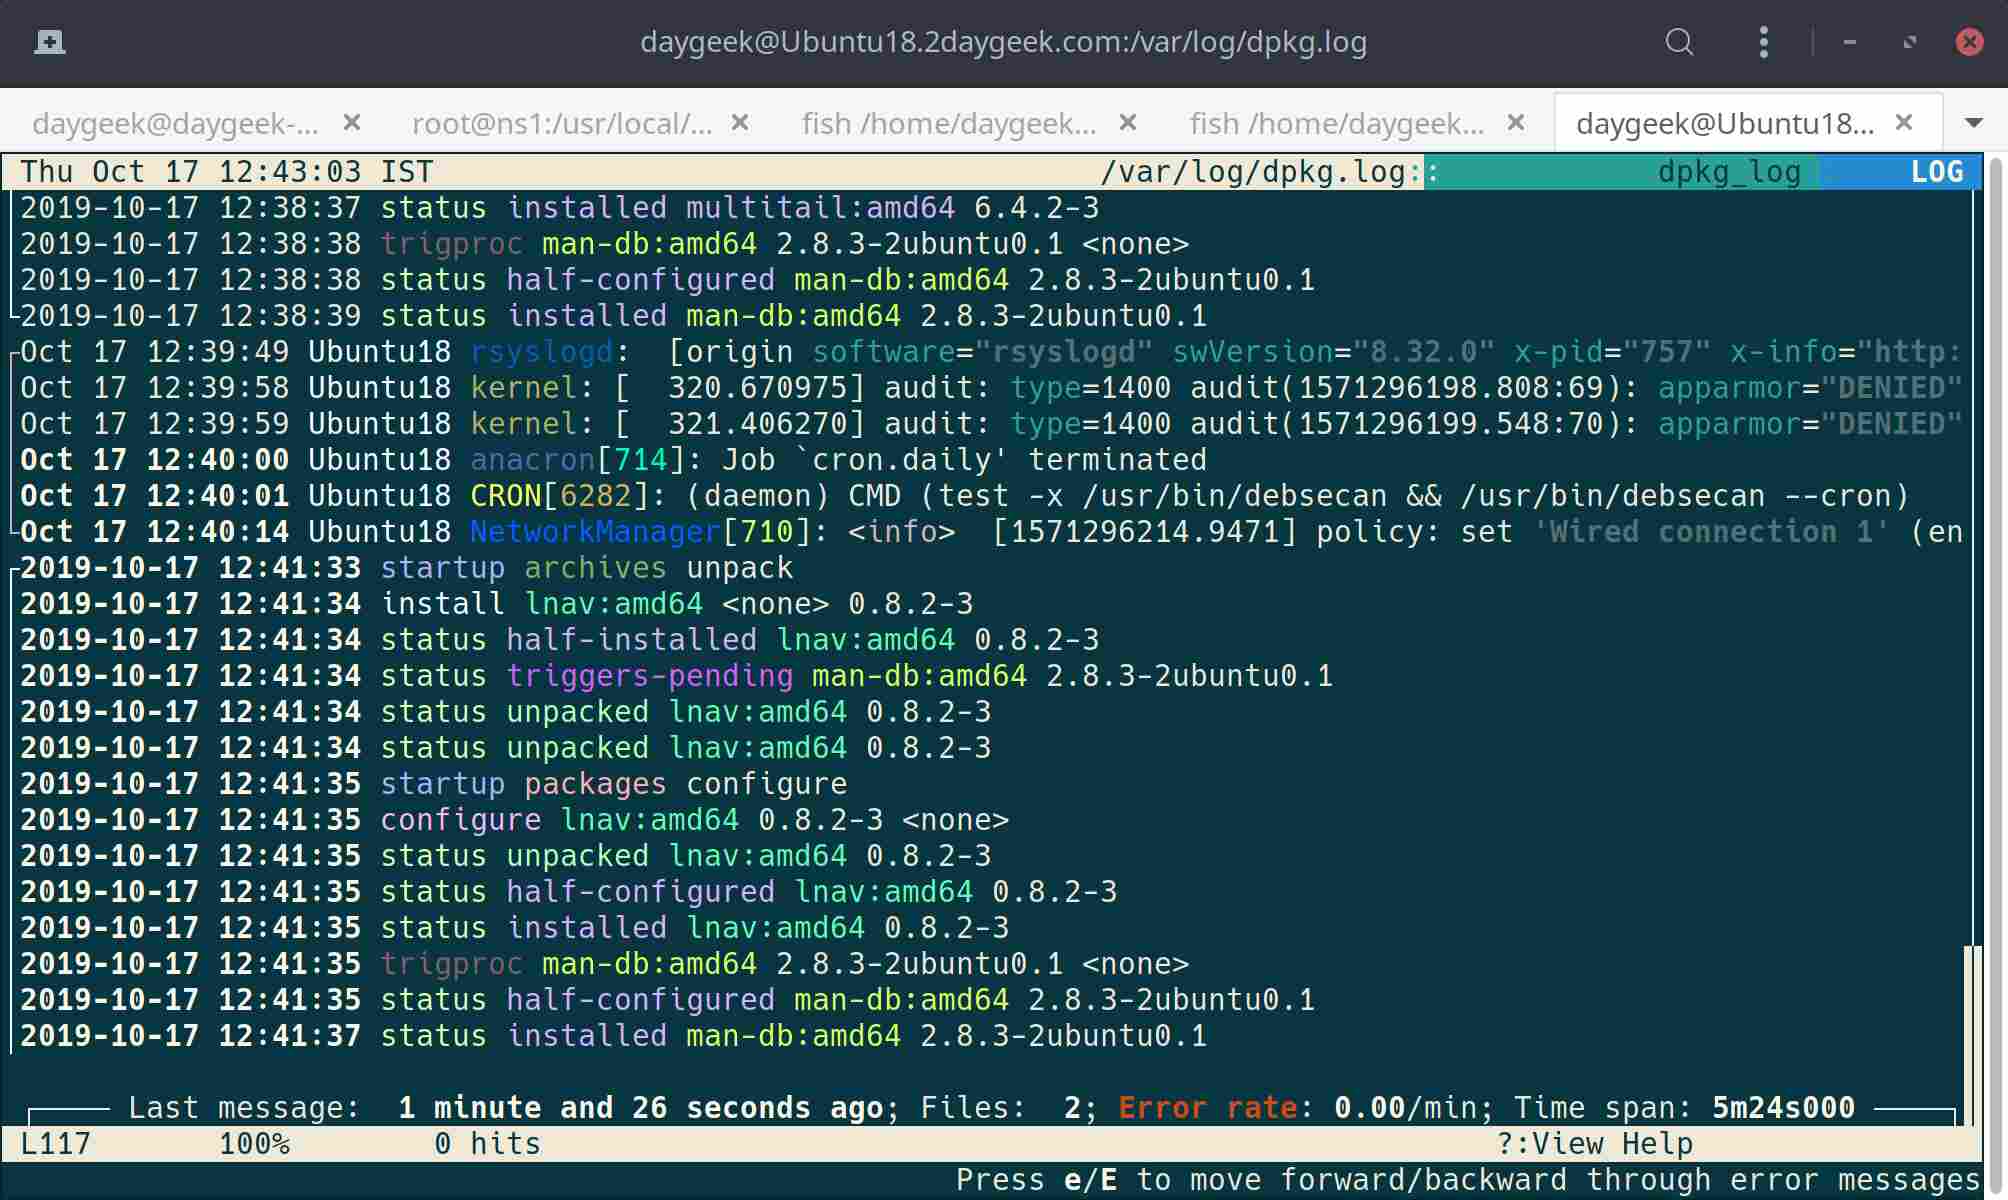Switch to root@ns1:/usr/local tab
This screenshot has height=1200, width=2008.
coord(562,123)
